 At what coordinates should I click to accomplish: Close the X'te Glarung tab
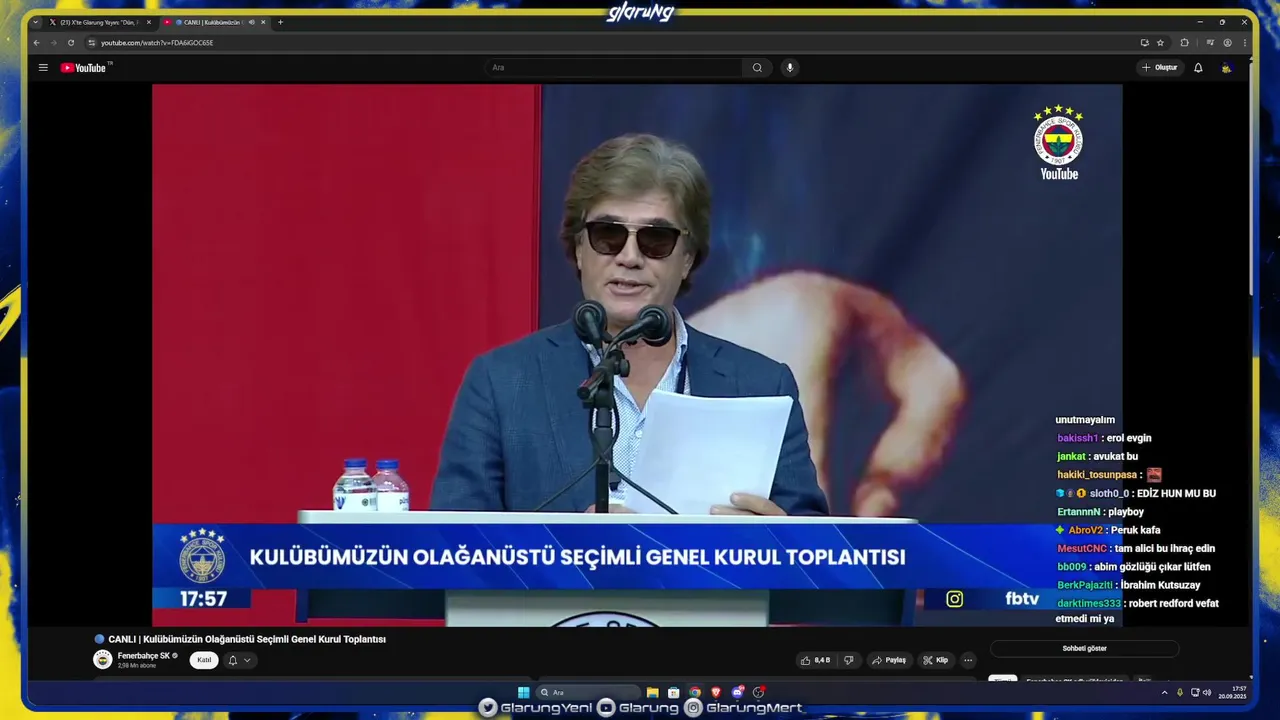[x=149, y=22]
